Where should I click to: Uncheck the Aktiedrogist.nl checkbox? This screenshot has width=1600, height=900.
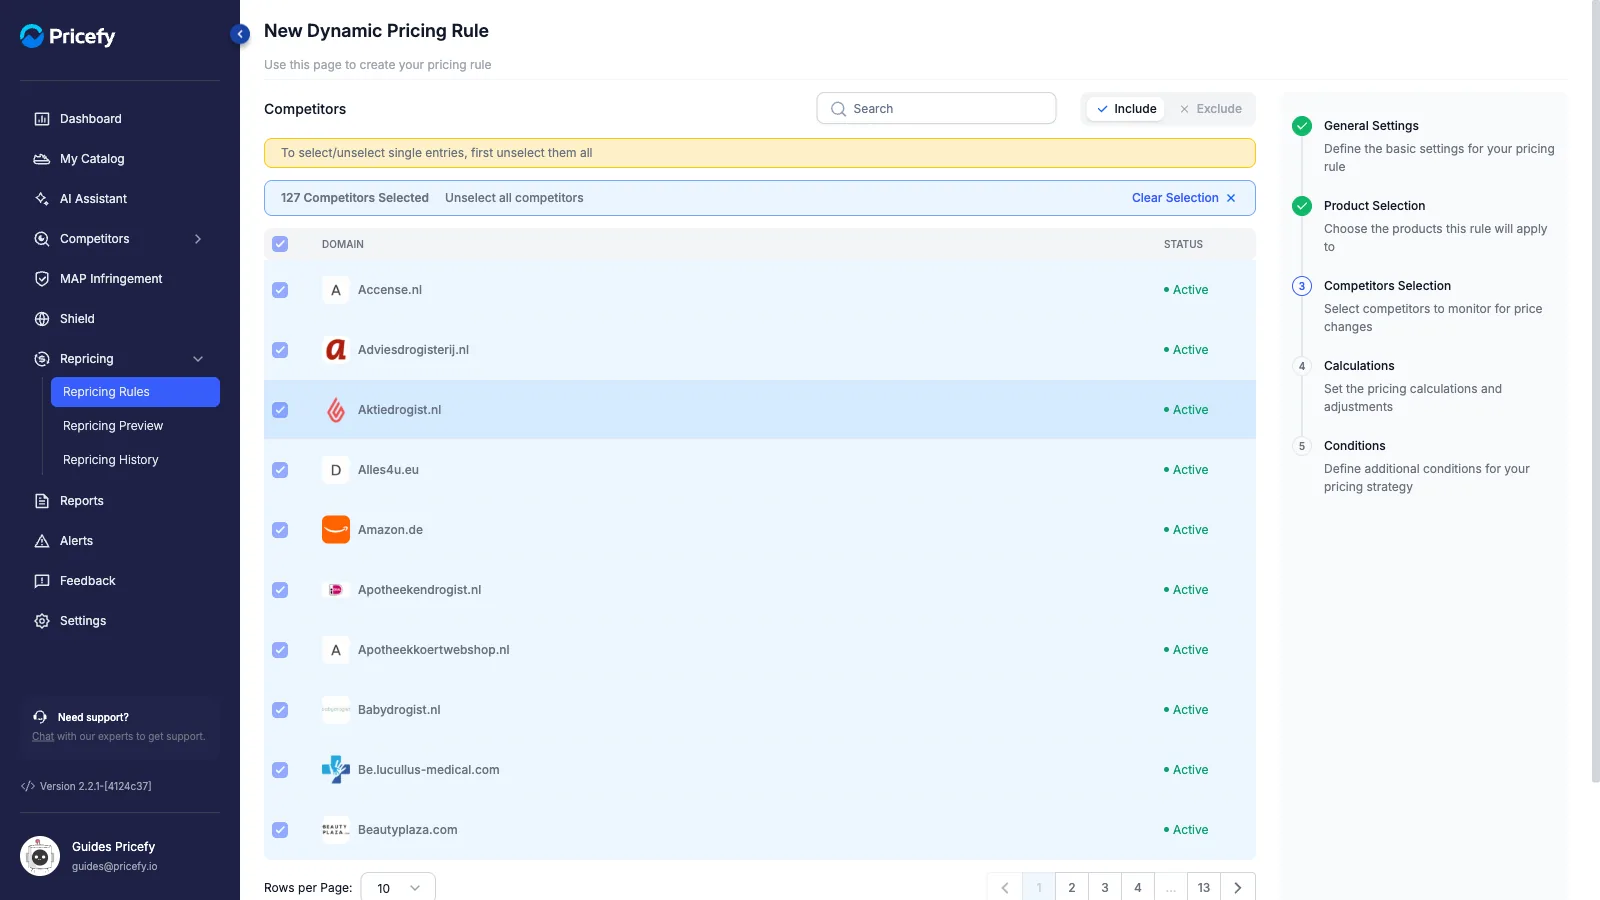(x=280, y=410)
